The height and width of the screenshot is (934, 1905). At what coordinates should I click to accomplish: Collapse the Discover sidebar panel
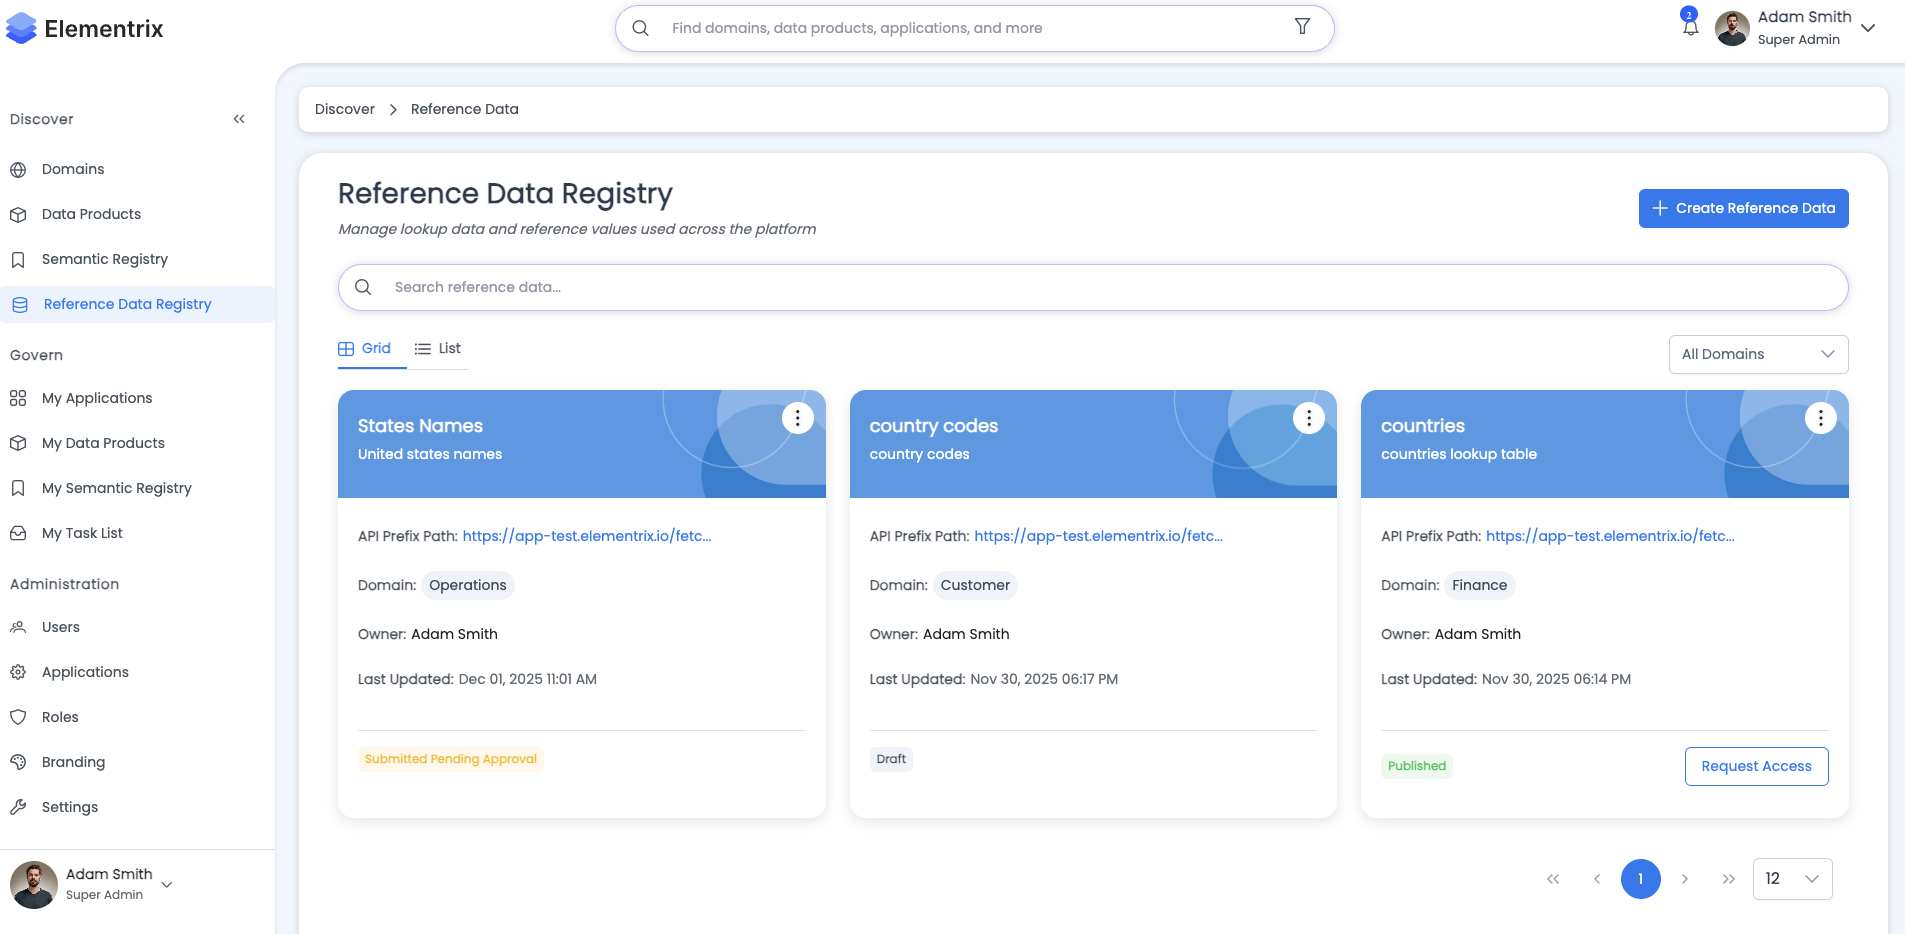[x=239, y=118]
